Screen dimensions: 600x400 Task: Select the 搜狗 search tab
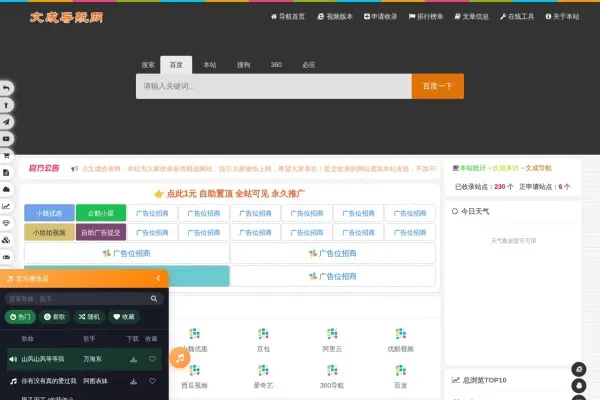click(x=243, y=65)
